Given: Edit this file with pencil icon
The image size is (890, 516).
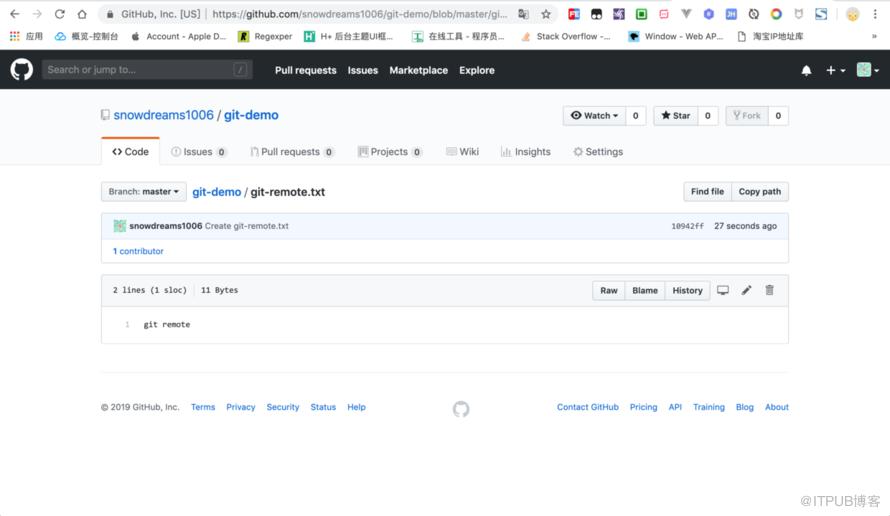Looking at the screenshot, I should pyautogui.click(x=746, y=290).
